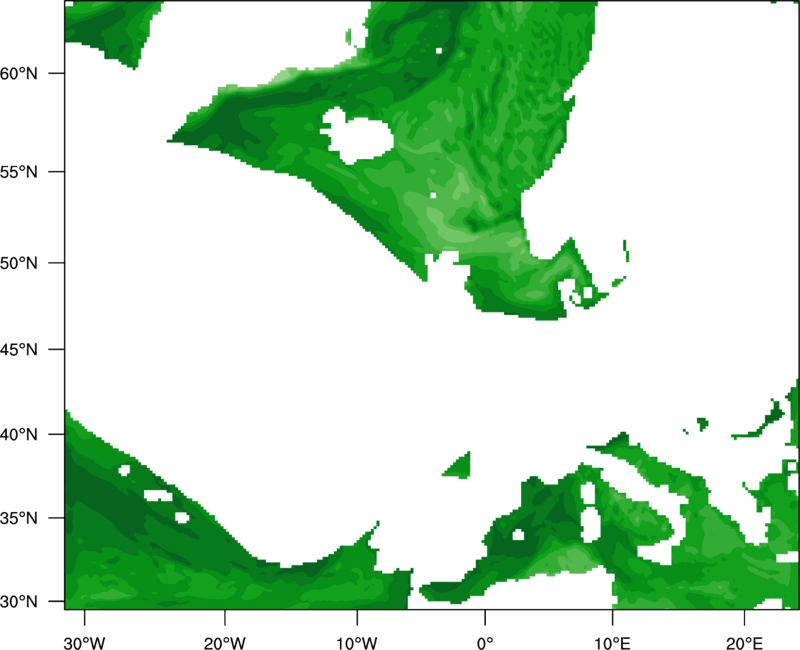Click the 0° longitude label

click(x=485, y=643)
